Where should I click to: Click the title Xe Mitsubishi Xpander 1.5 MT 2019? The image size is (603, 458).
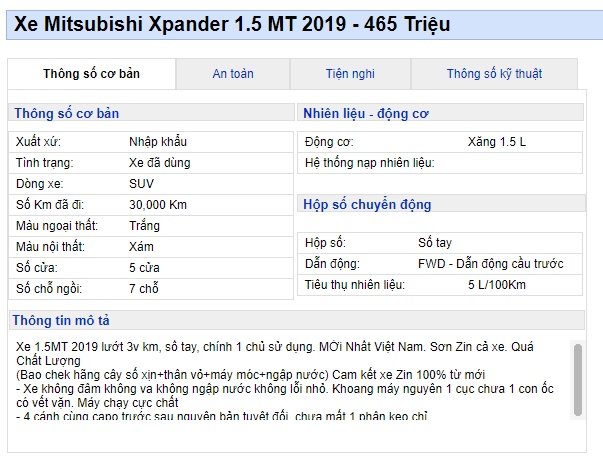[180, 24]
